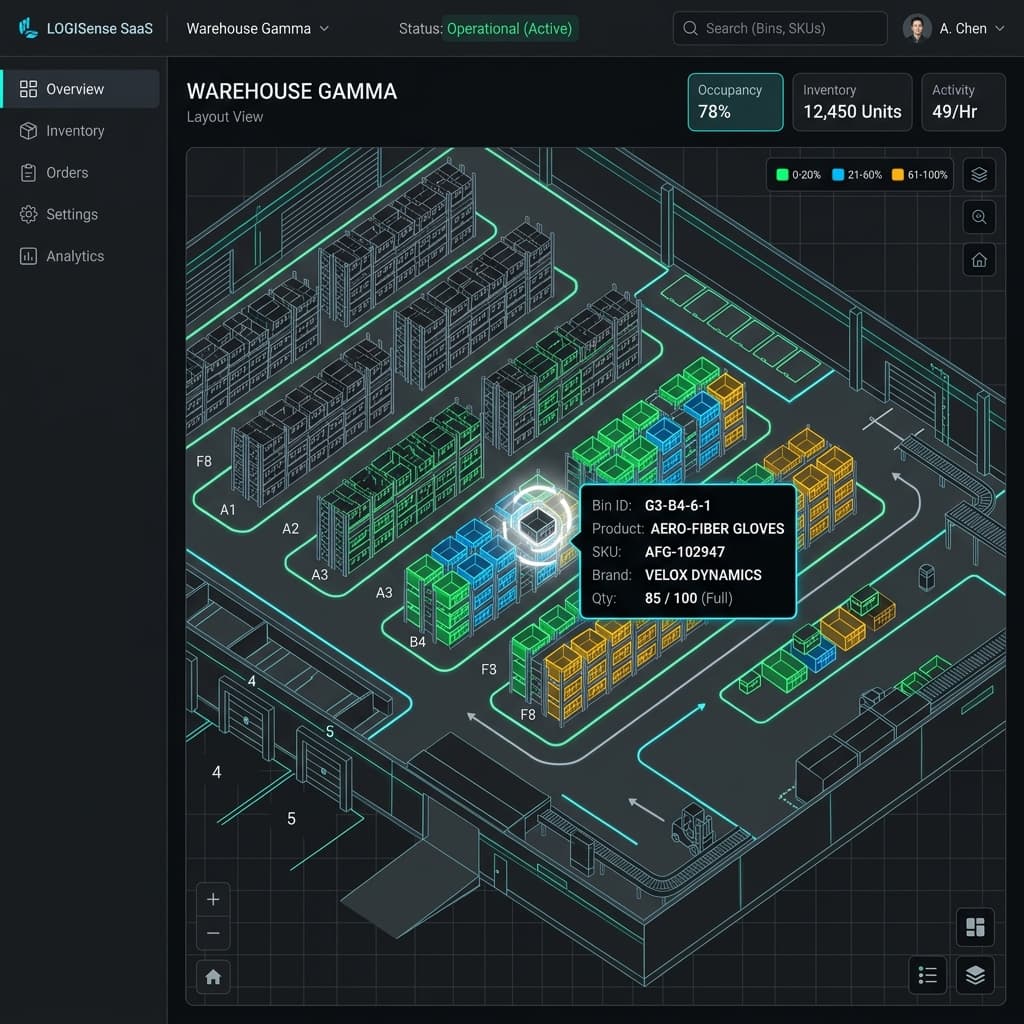Open the list view icon
This screenshot has width=1024, height=1024.
[927, 975]
